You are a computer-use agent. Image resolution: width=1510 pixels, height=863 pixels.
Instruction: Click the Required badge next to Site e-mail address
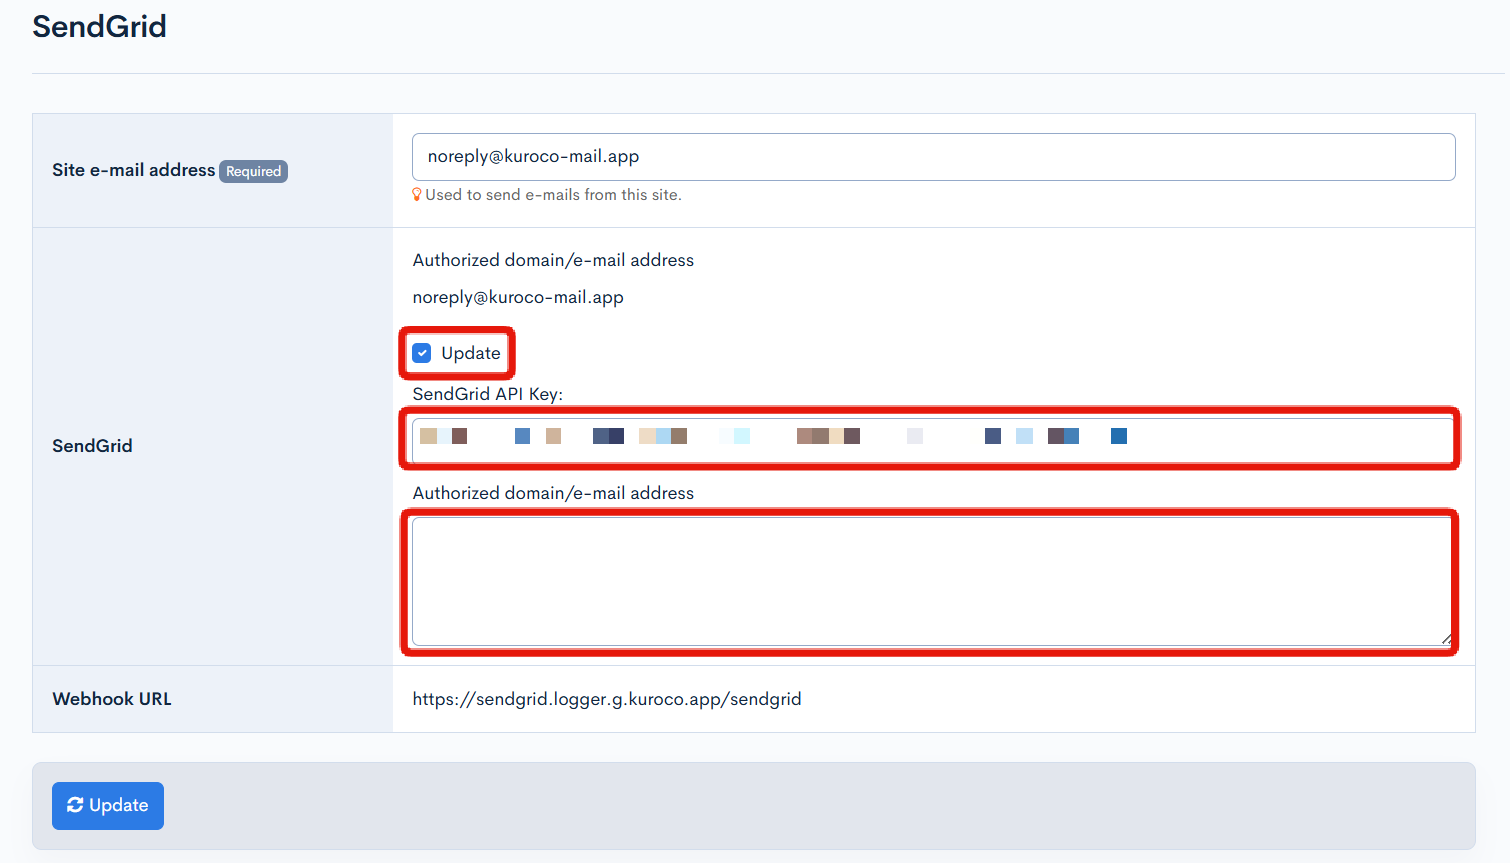[253, 171]
